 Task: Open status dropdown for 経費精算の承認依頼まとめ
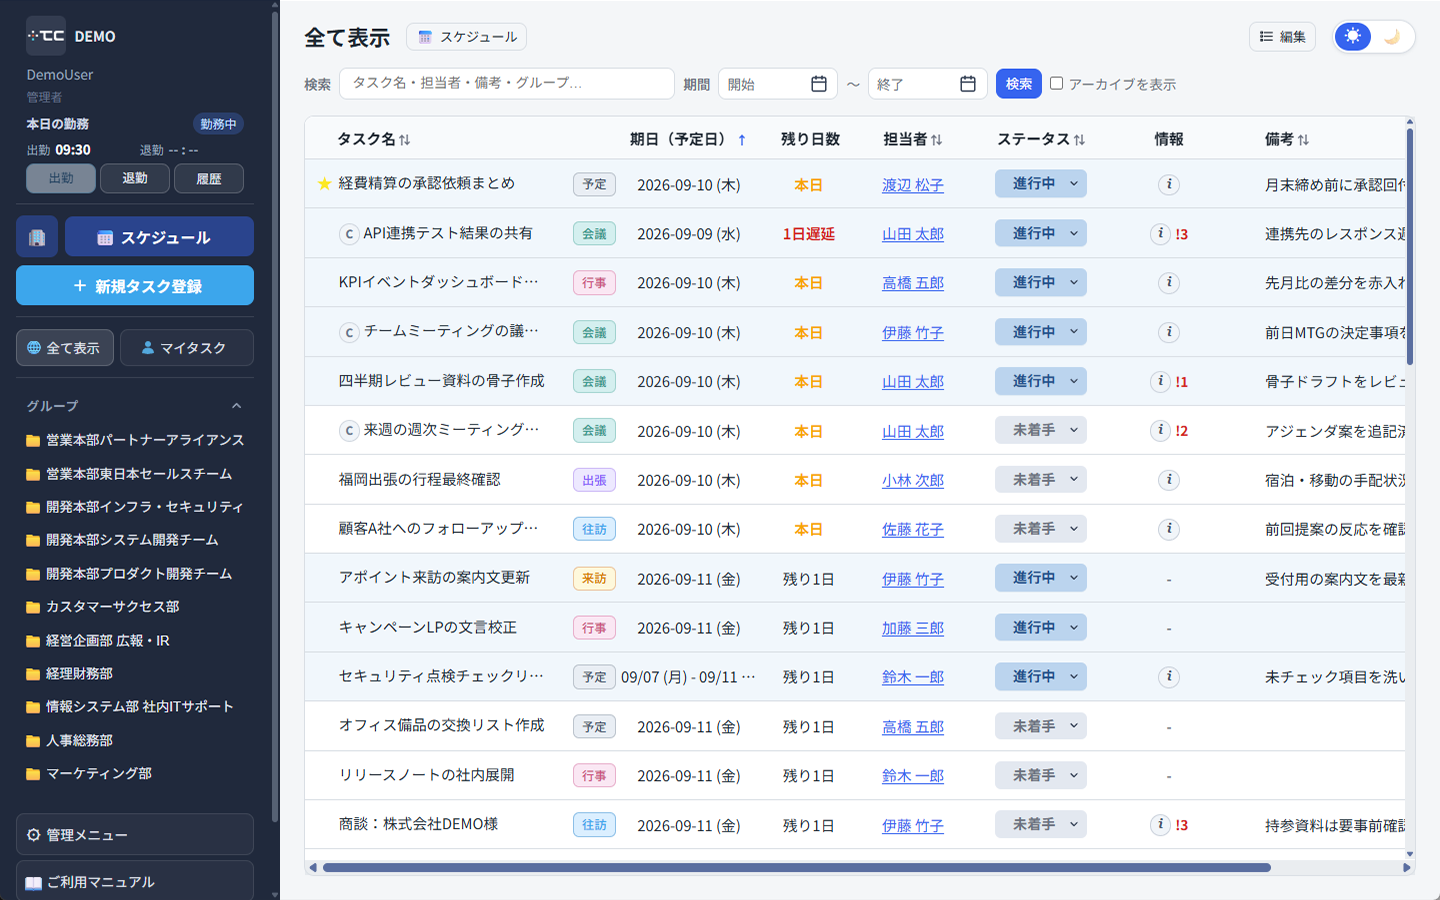pyautogui.click(x=1040, y=184)
